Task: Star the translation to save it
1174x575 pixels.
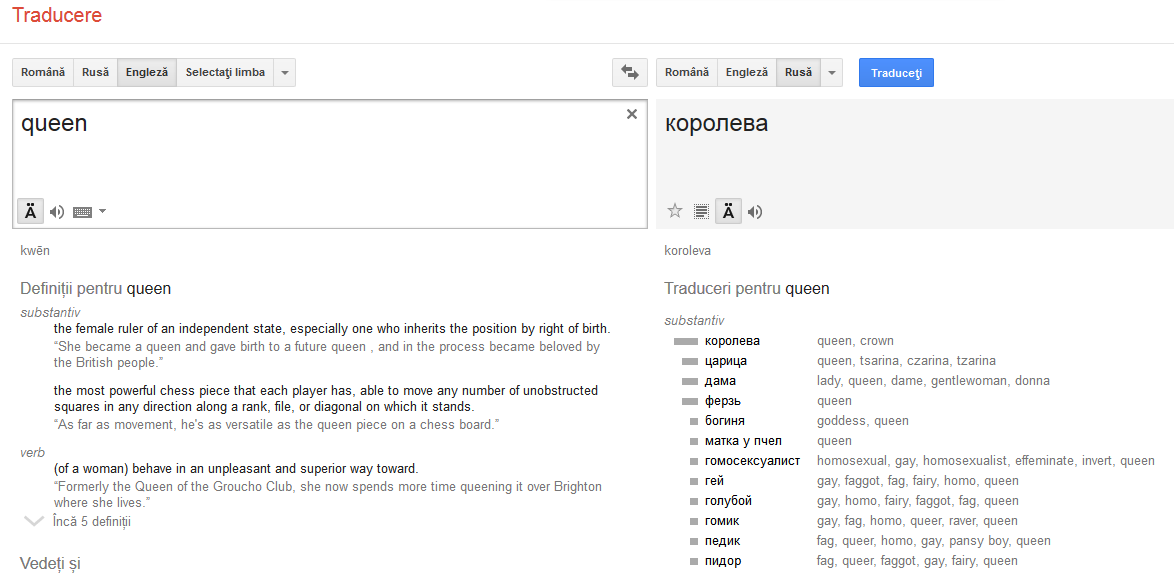Action: tap(675, 211)
